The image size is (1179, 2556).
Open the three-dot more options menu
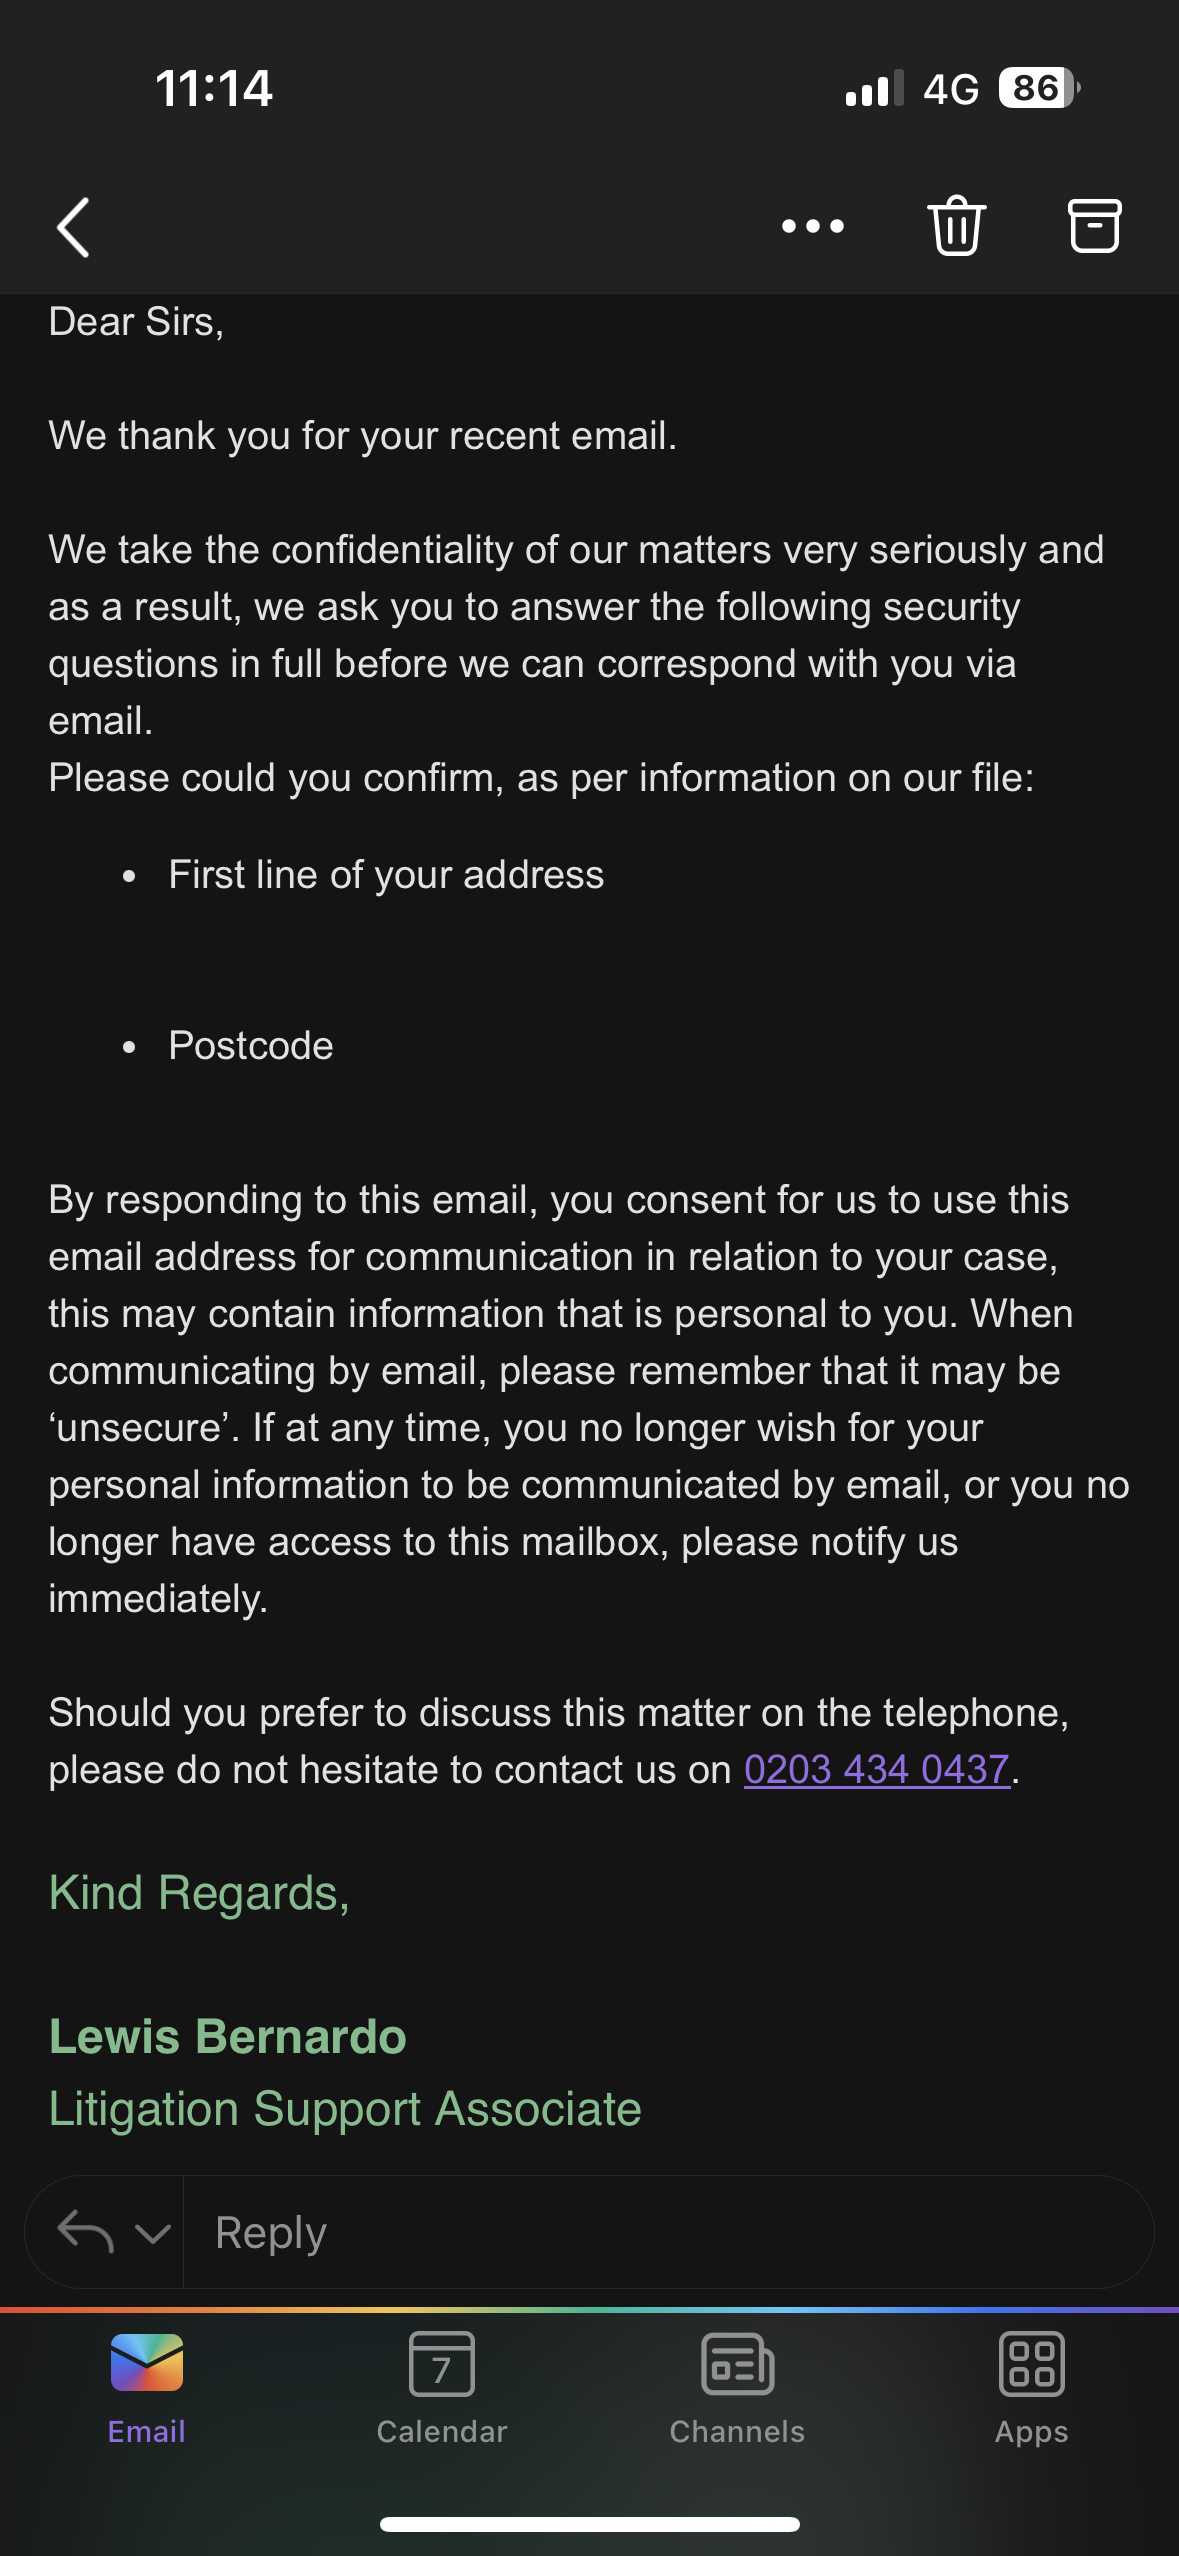pos(812,227)
